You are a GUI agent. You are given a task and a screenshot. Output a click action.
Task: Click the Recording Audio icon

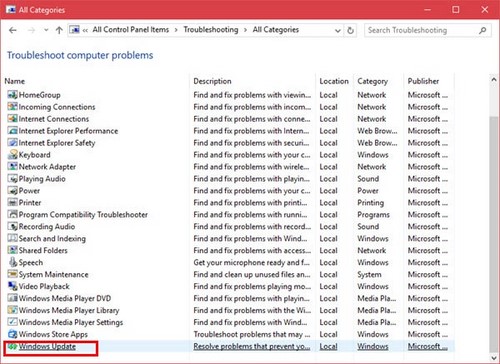click(x=12, y=227)
